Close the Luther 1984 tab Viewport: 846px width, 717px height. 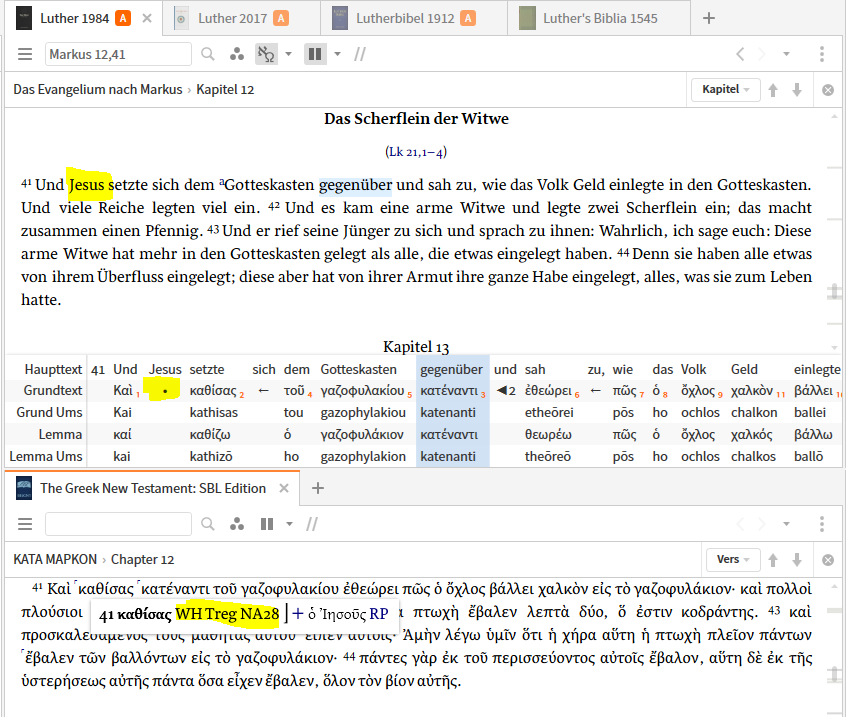(x=147, y=18)
